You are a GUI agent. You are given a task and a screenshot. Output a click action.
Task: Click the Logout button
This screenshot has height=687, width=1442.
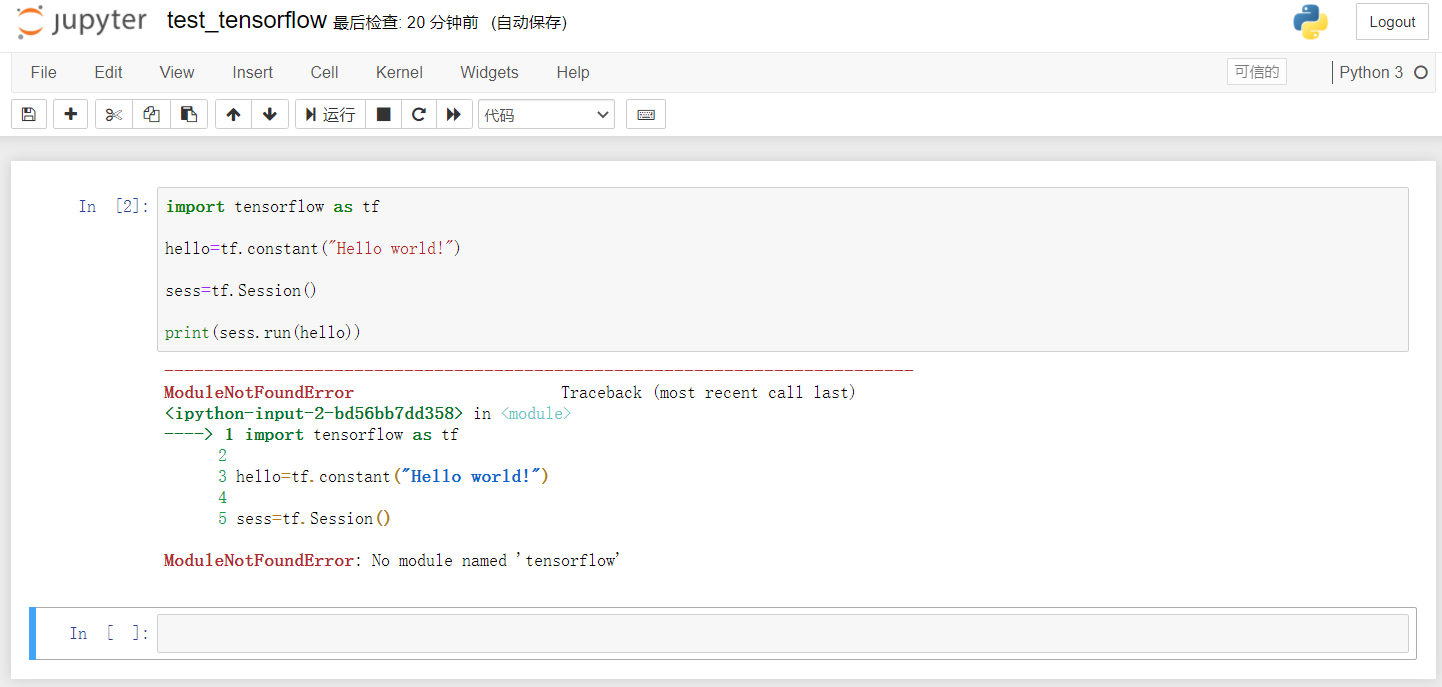click(1392, 22)
